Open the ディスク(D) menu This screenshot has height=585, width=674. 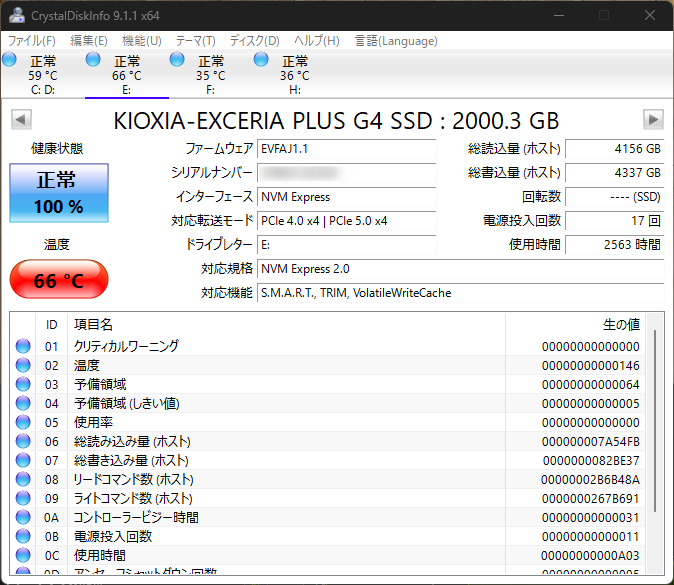point(254,41)
